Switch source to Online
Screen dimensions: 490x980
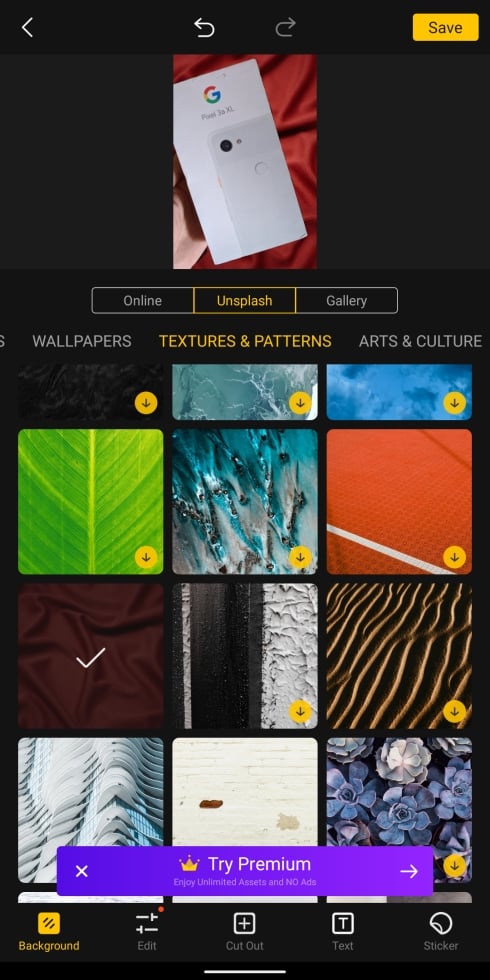click(142, 301)
